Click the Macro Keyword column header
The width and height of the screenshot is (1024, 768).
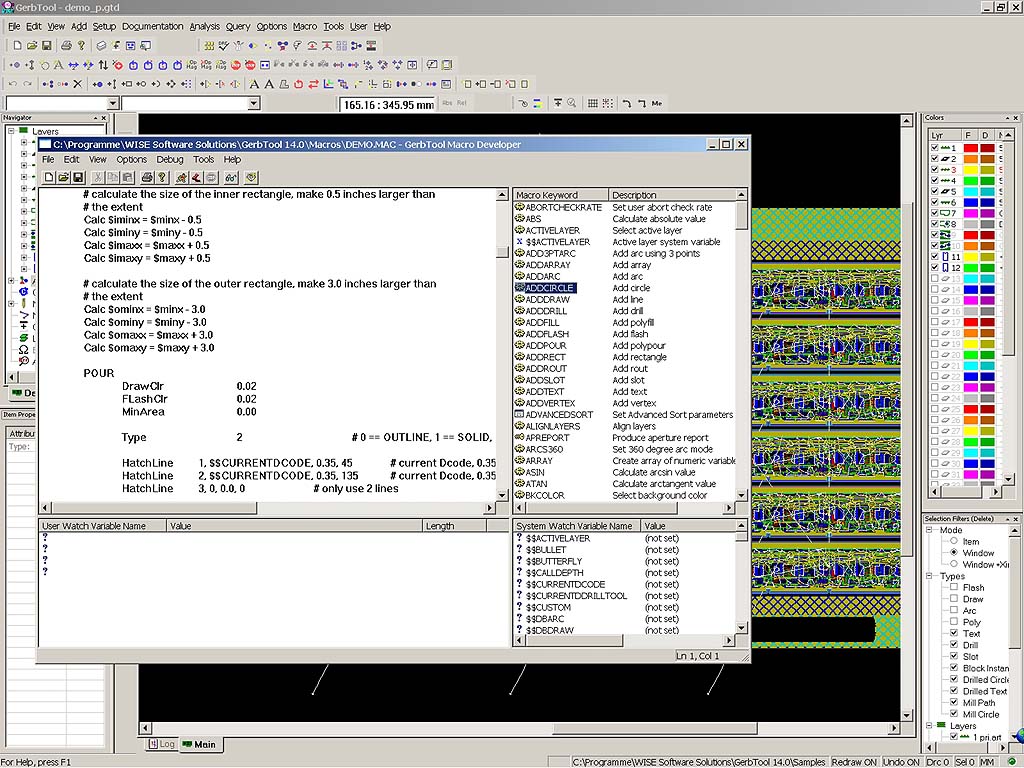tap(560, 195)
